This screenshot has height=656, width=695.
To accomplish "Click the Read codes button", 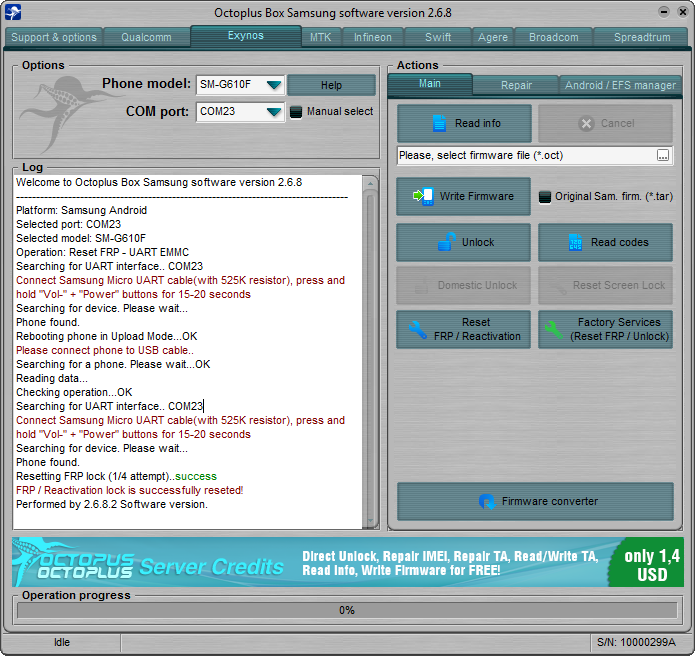I will (605, 242).
